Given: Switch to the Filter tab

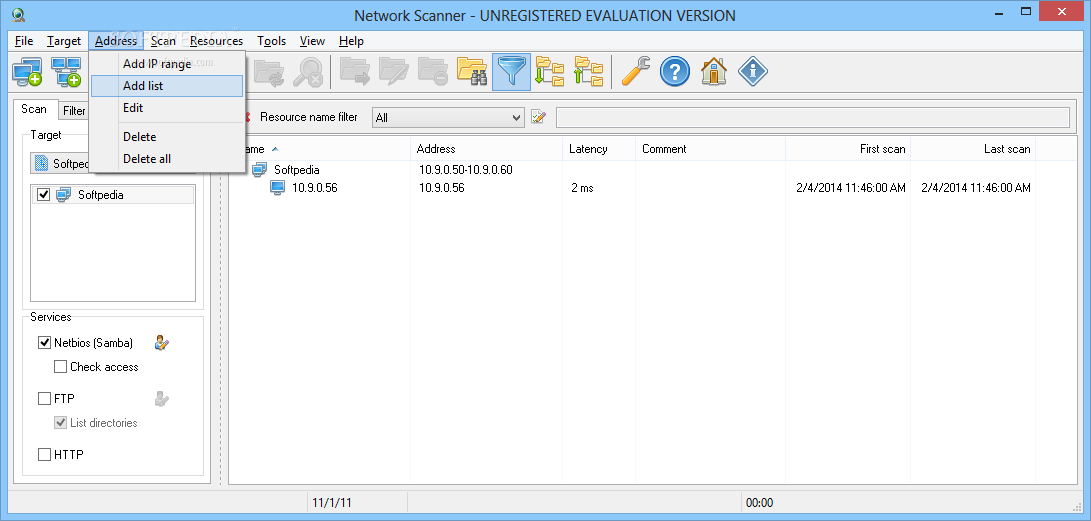Looking at the screenshot, I should point(74,111).
